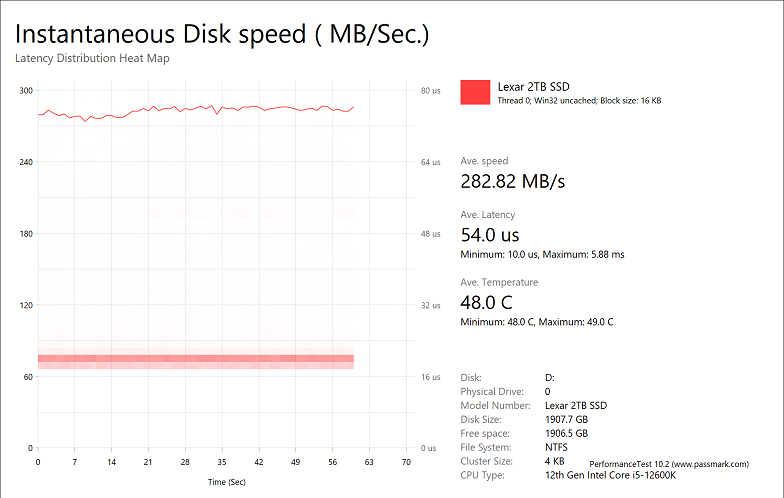This screenshot has width=784, height=498.
Task: Click the Instantaneous Disk speed chart title
Action: click(222, 33)
